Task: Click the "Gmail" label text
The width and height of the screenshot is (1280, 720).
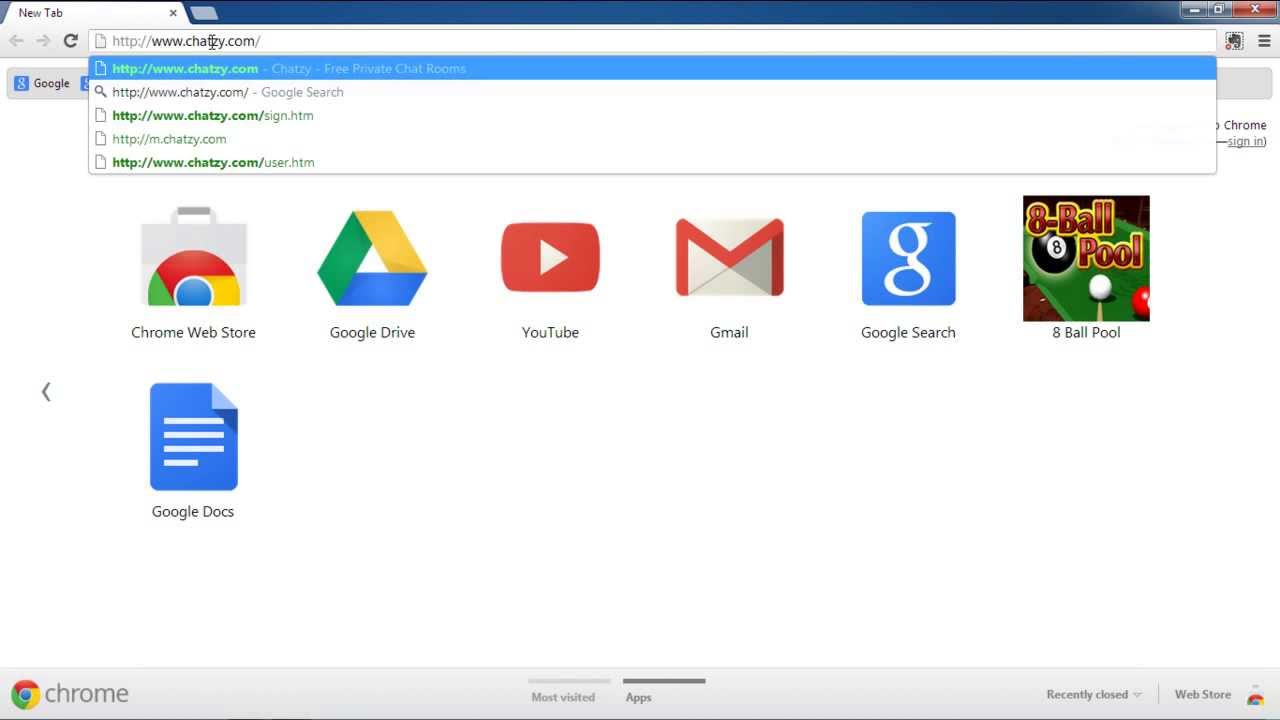Action: pos(729,332)
